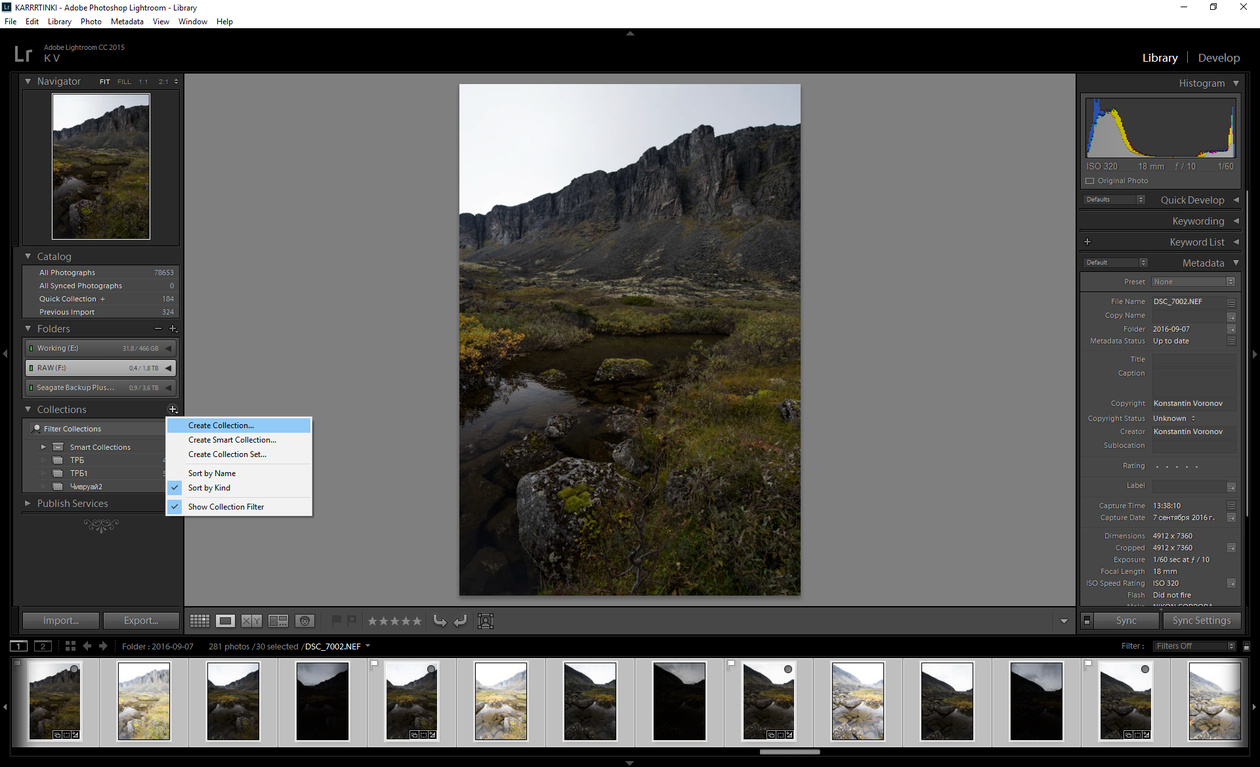The width and height of the screenshot is (1260, 767).
Task: Select All Photographs in Catalog
Action: [x=100, y=272]
